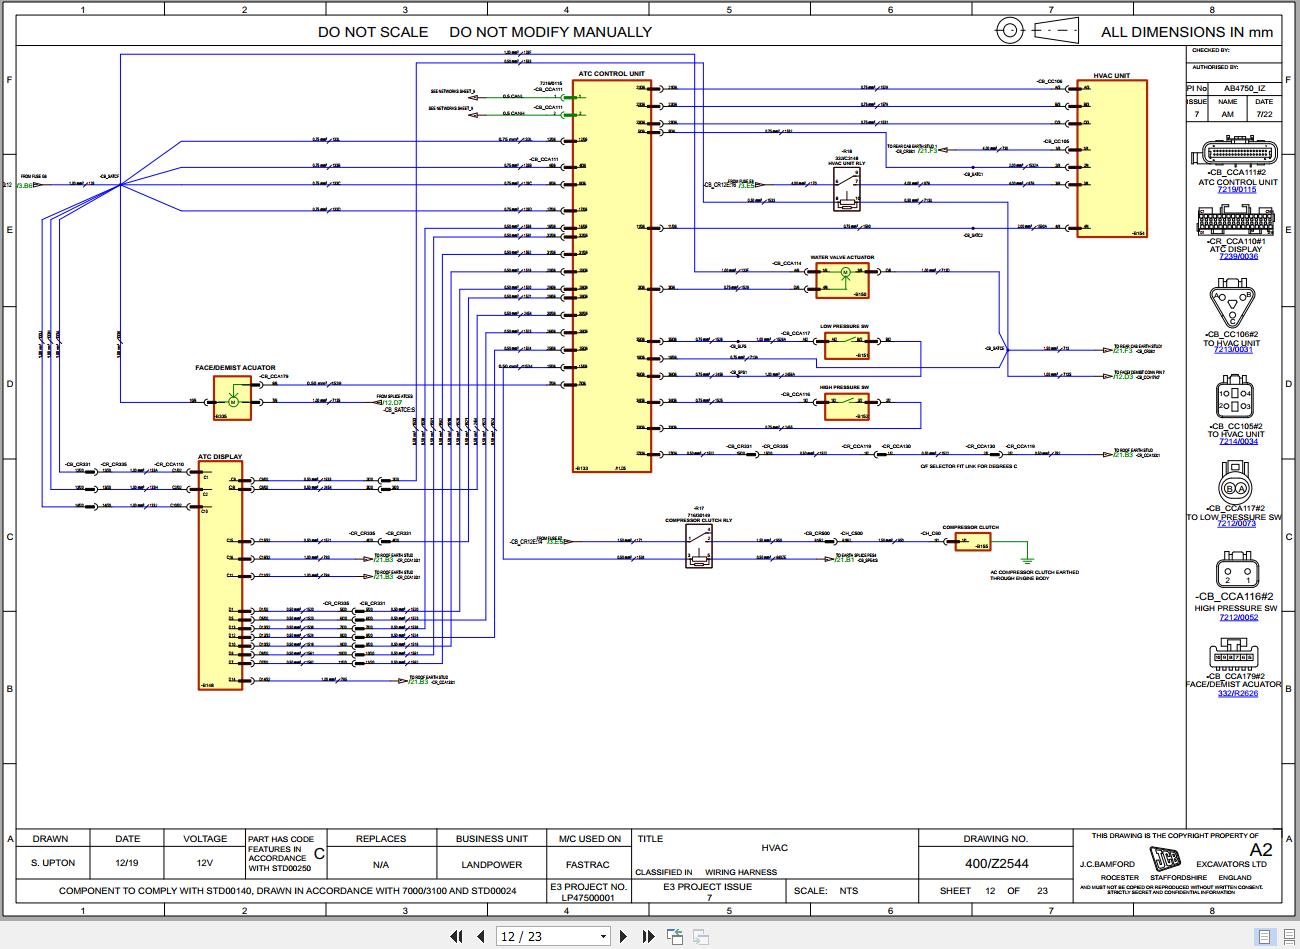The height and width of the screenshot is (949, 1300).
Task: Enable single page view mode
Action: [x=1265, y=937]
